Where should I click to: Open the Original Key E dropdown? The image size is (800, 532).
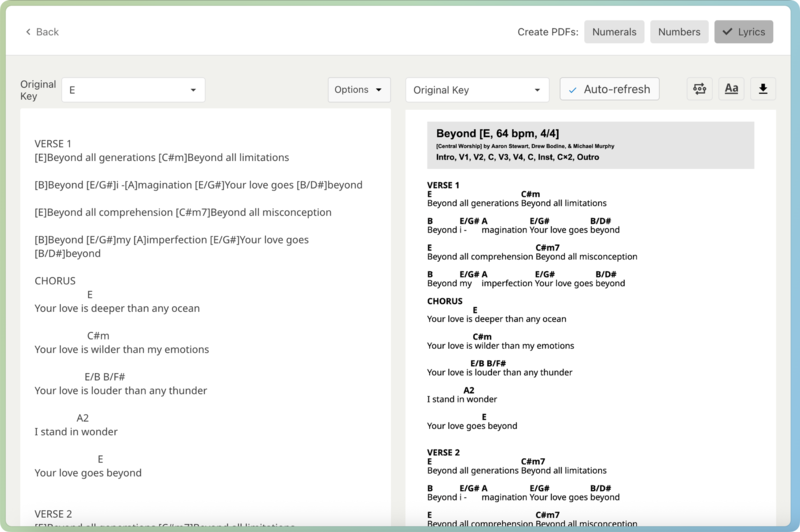pyautogui.click(x=133, y=90)
